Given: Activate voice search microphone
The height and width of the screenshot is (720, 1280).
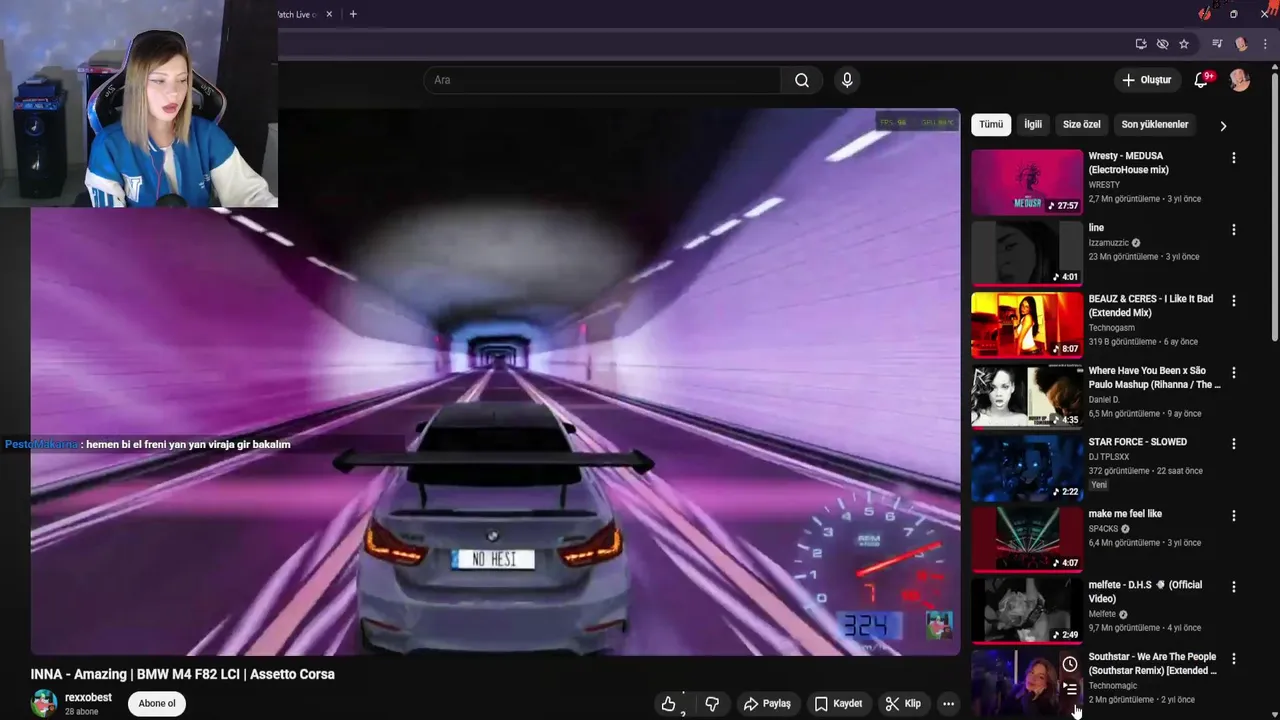Looking at the screenshot, I should click(847, 80).
